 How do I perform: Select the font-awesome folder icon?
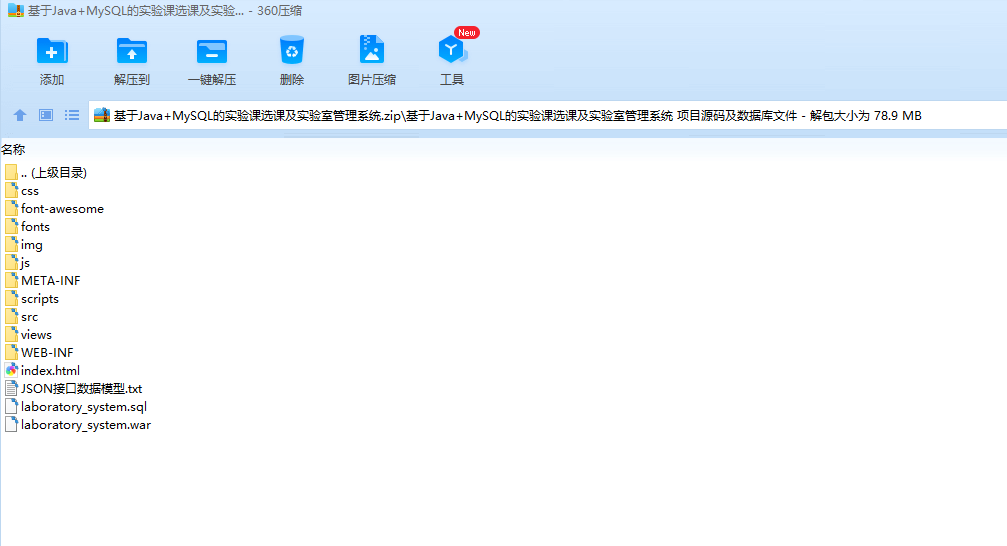(x=11, y=208)
